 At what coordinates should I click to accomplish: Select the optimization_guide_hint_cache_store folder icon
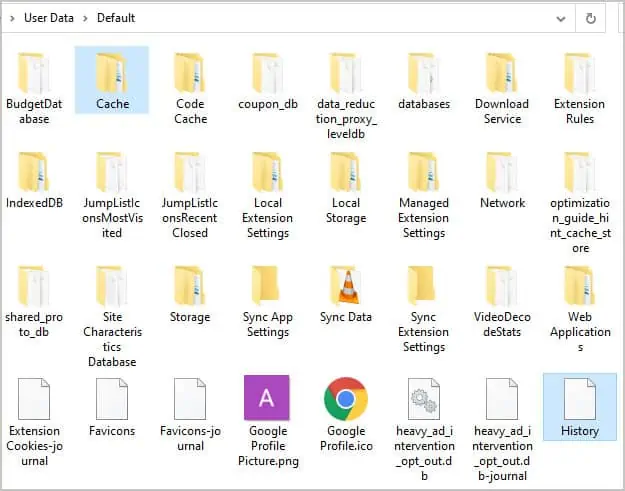pyautogui.click(x=580, y=172)
